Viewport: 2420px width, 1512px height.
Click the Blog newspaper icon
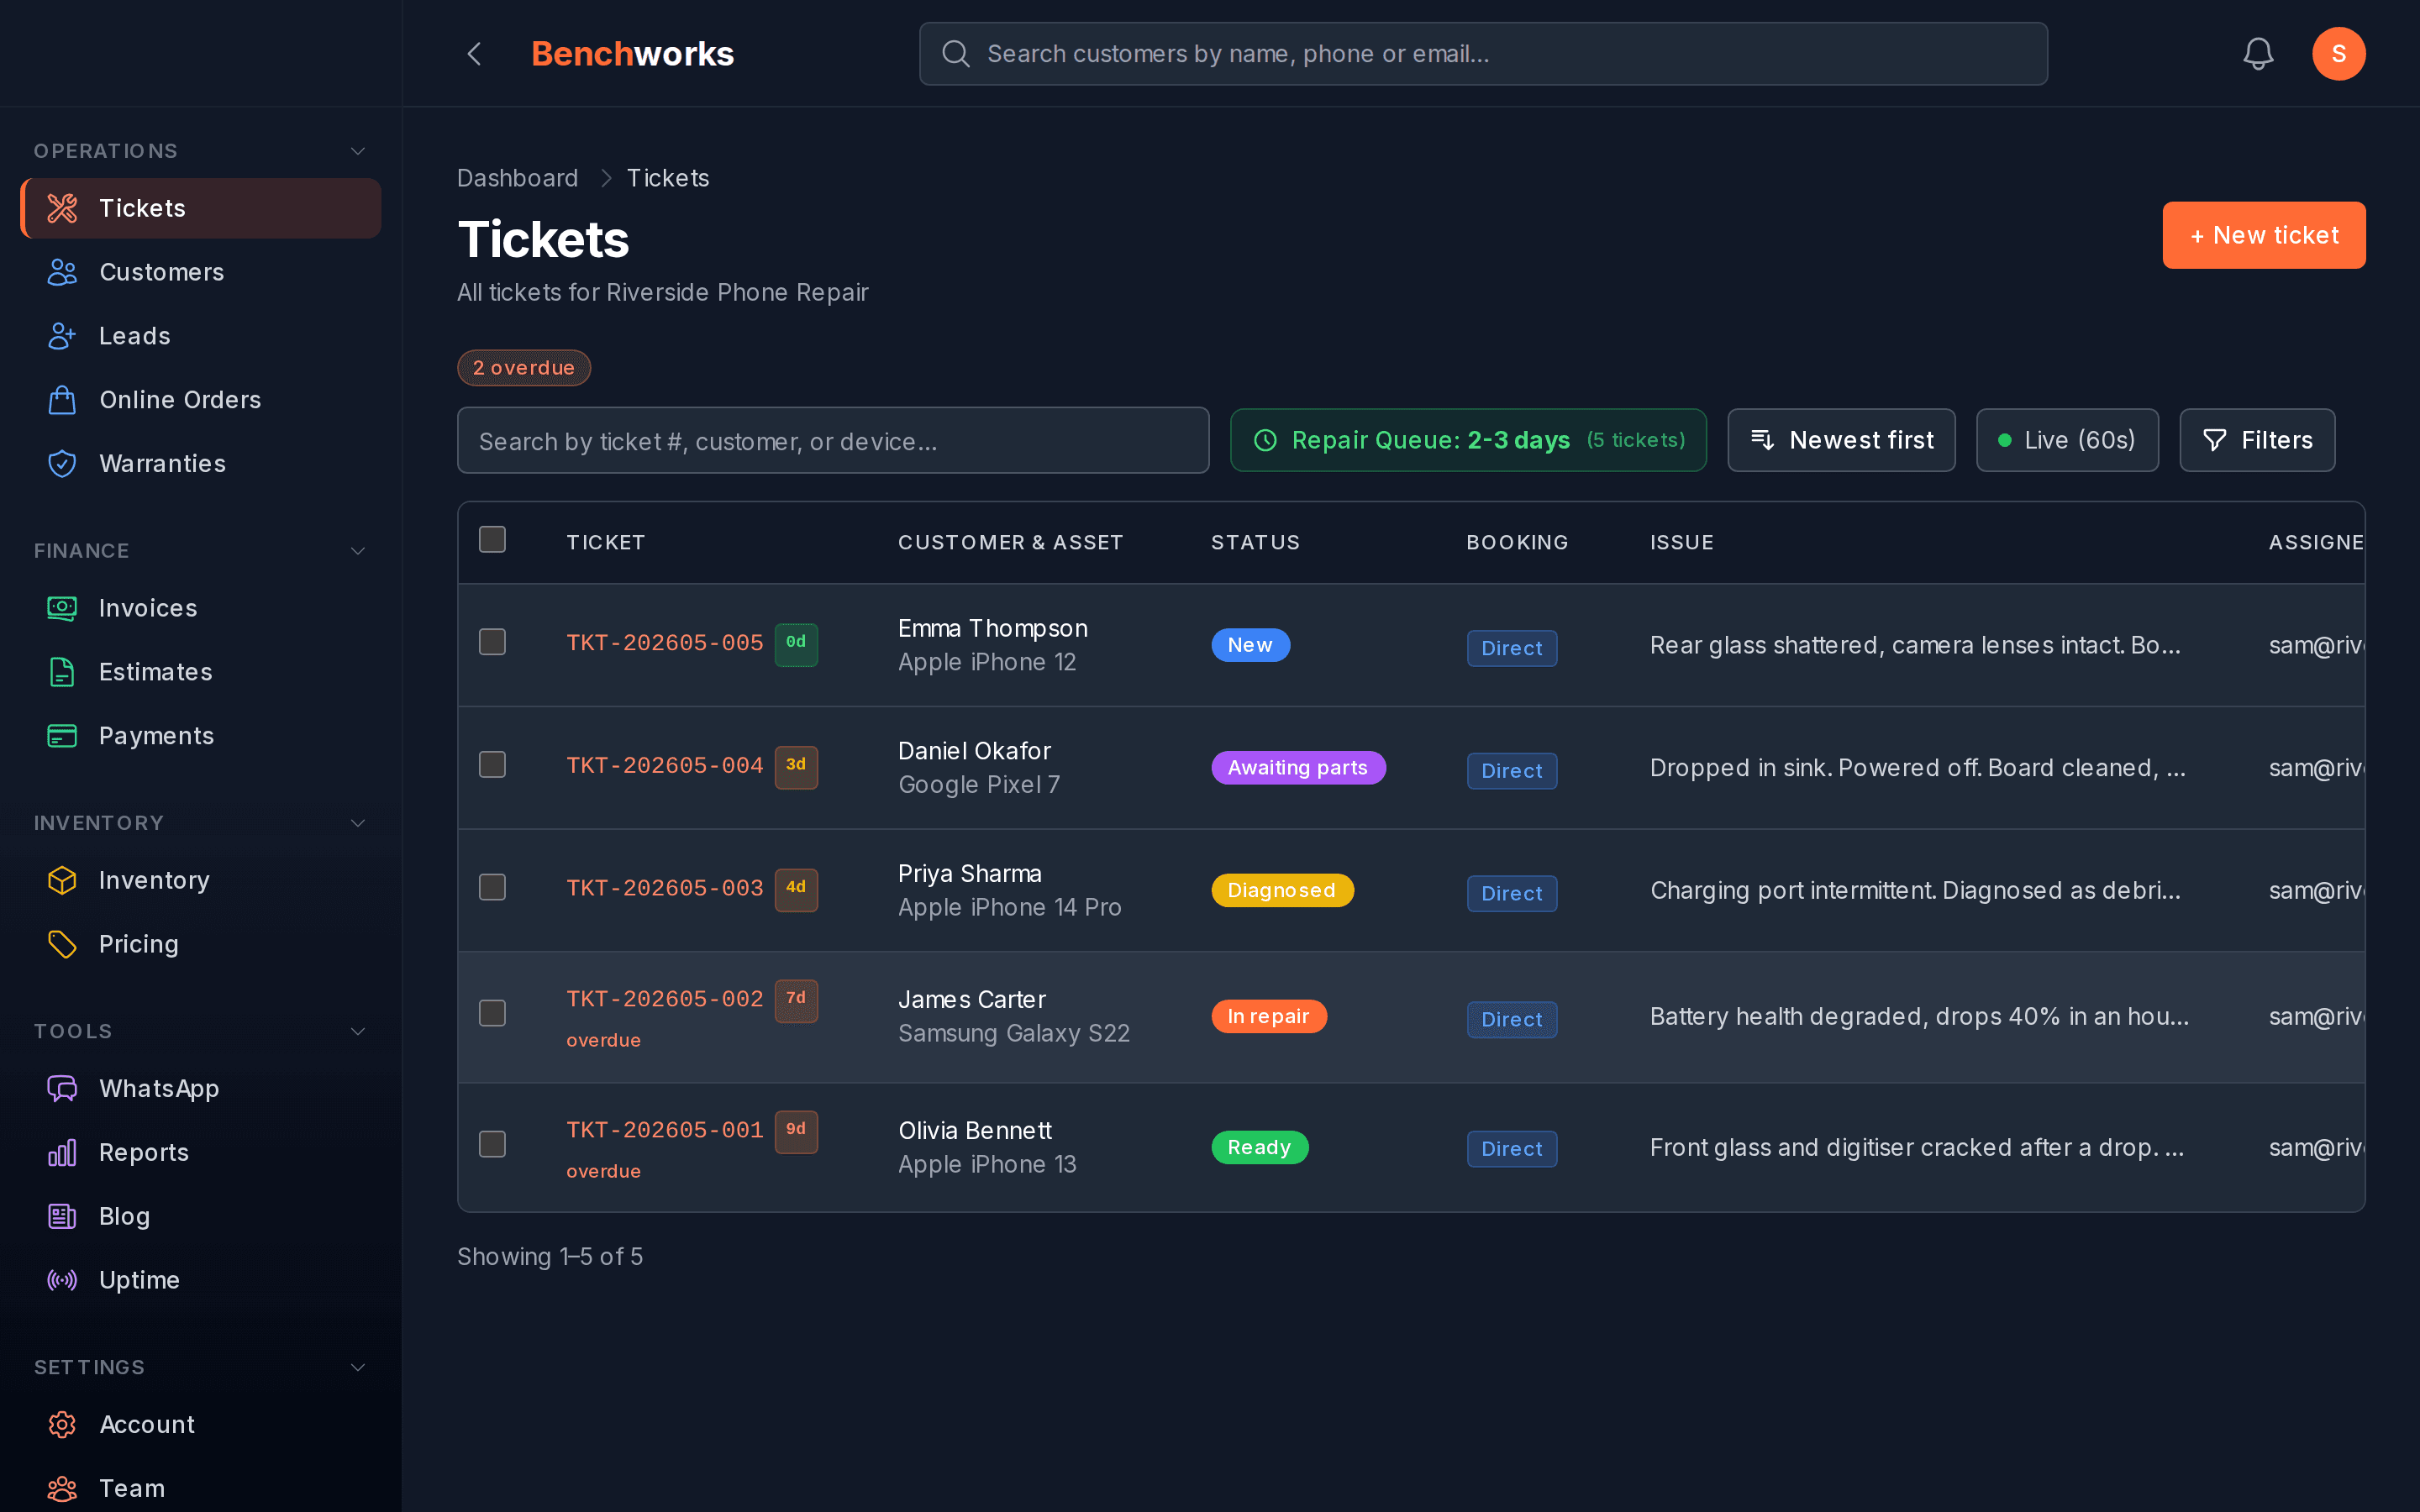62,1216
